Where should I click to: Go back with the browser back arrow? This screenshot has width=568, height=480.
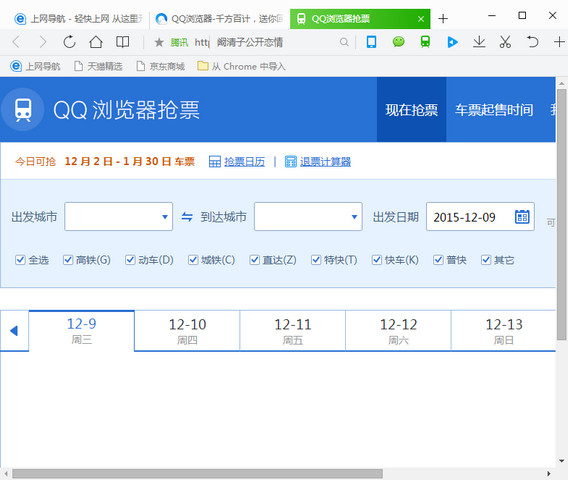[16, 42]
